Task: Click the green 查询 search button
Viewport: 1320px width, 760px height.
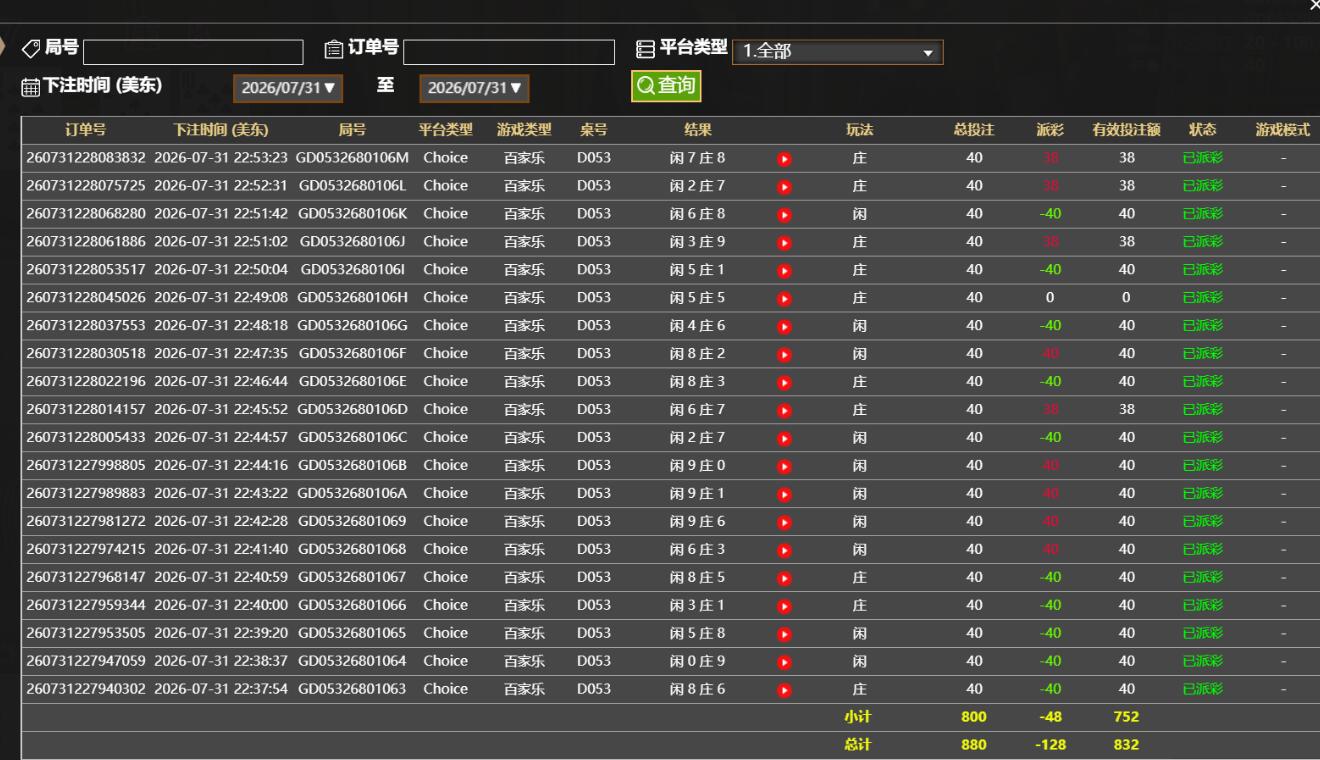Action: (666, 86)
